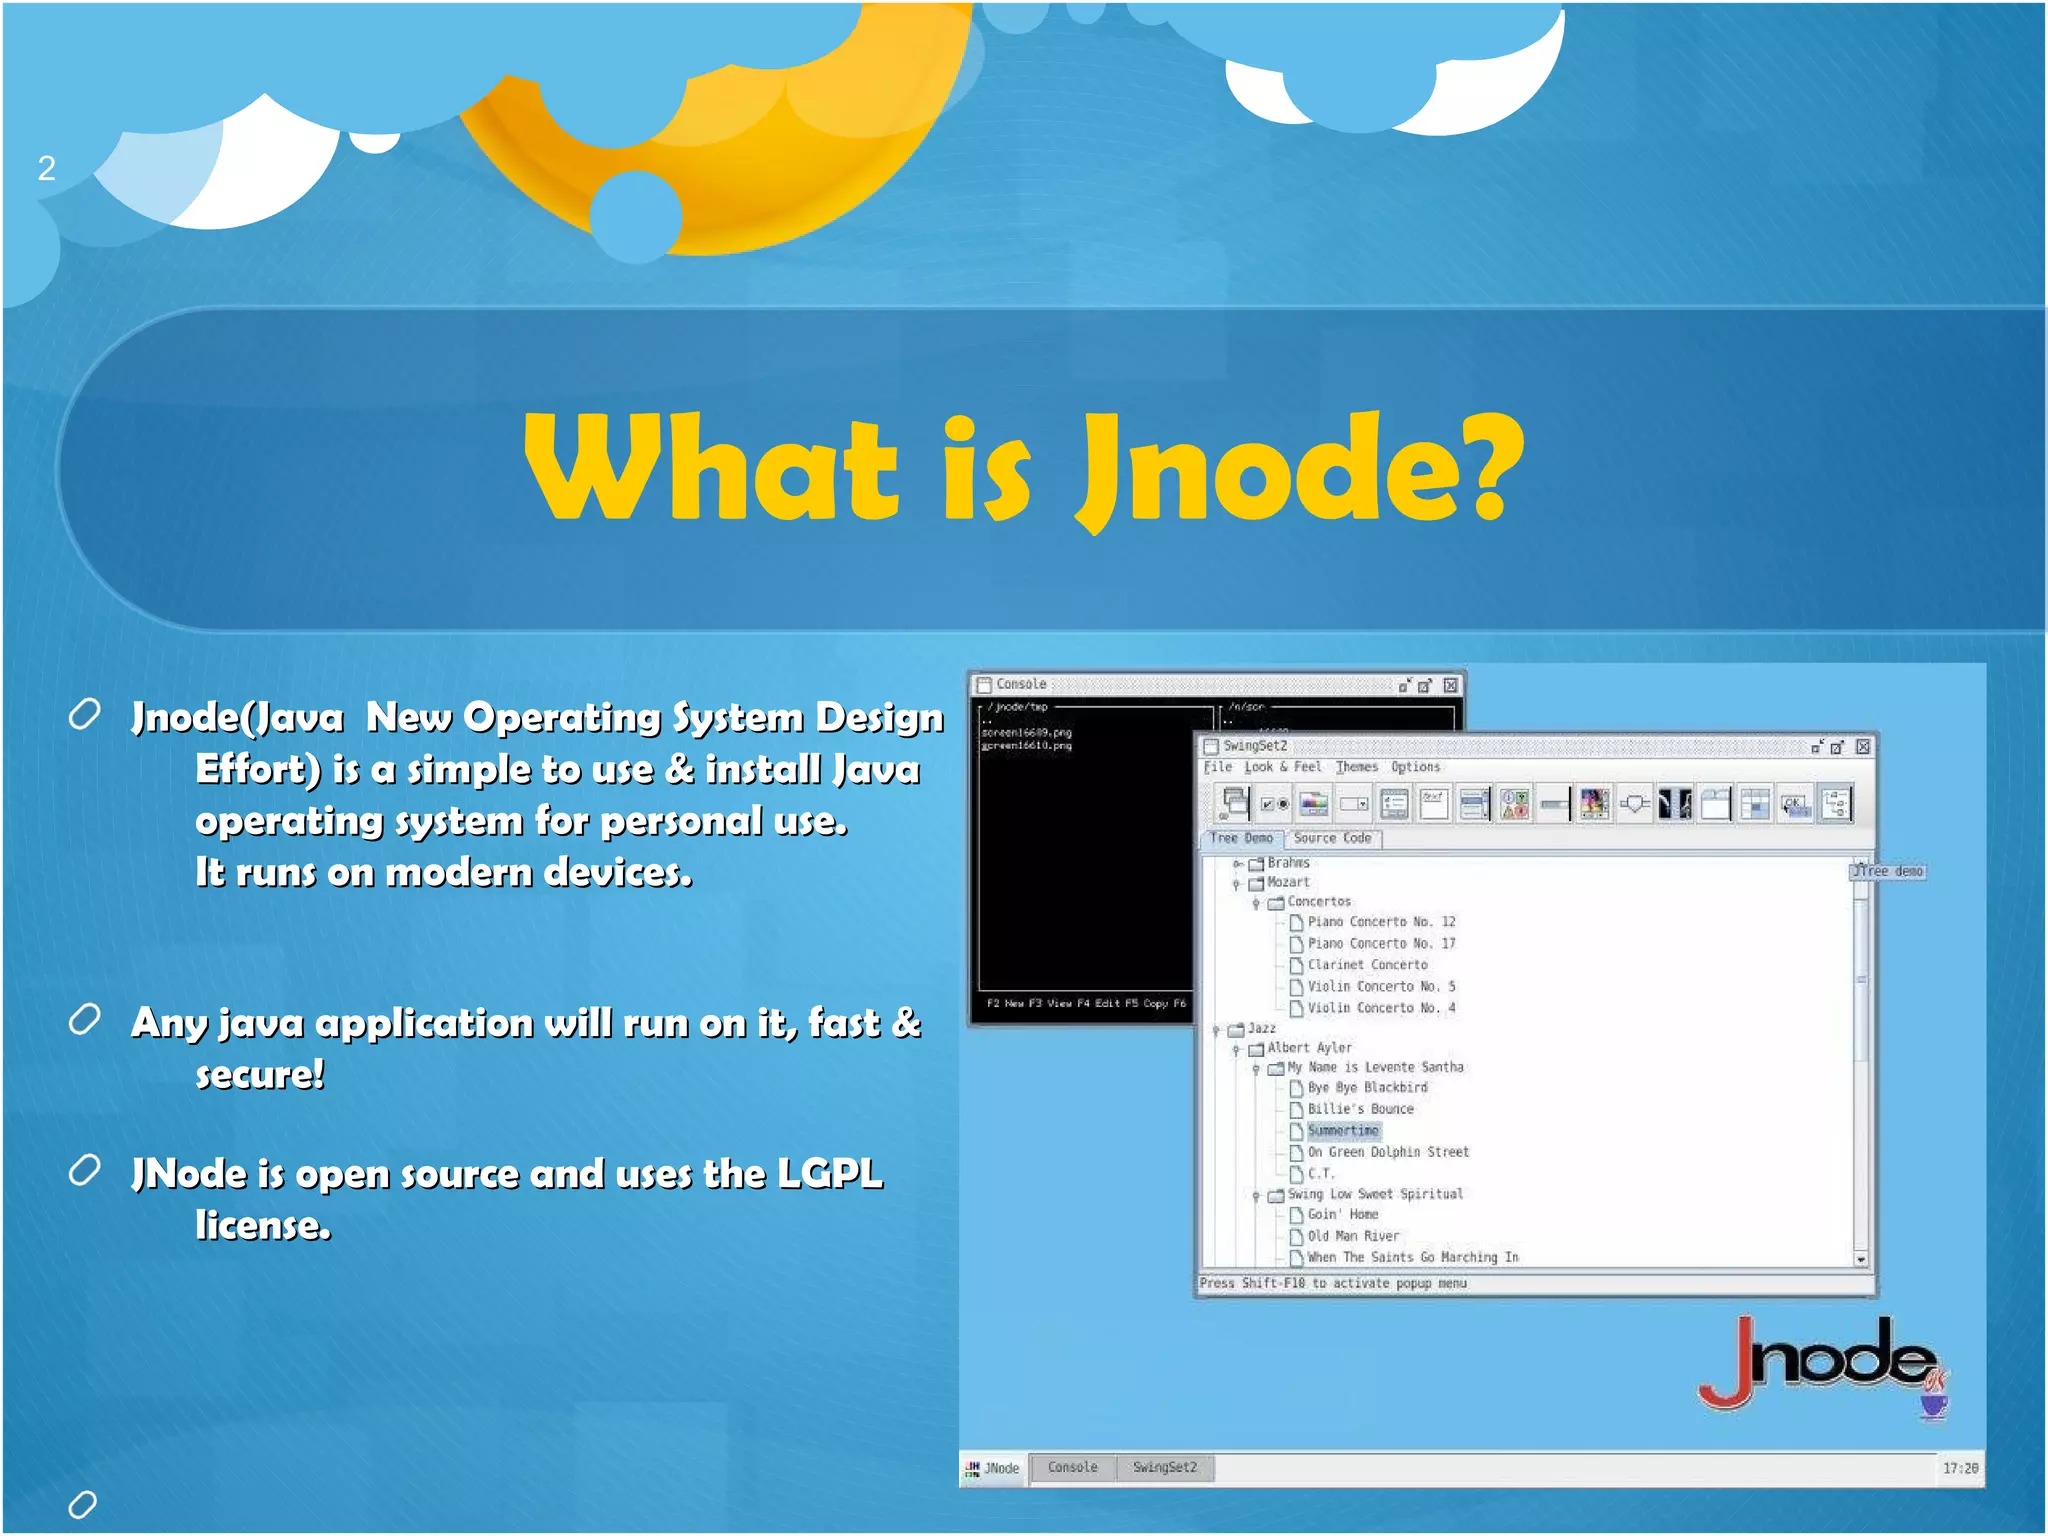2048x1536 pixels.
Task: Collapse the Mozart folder node
Action: click(1237, 883)
